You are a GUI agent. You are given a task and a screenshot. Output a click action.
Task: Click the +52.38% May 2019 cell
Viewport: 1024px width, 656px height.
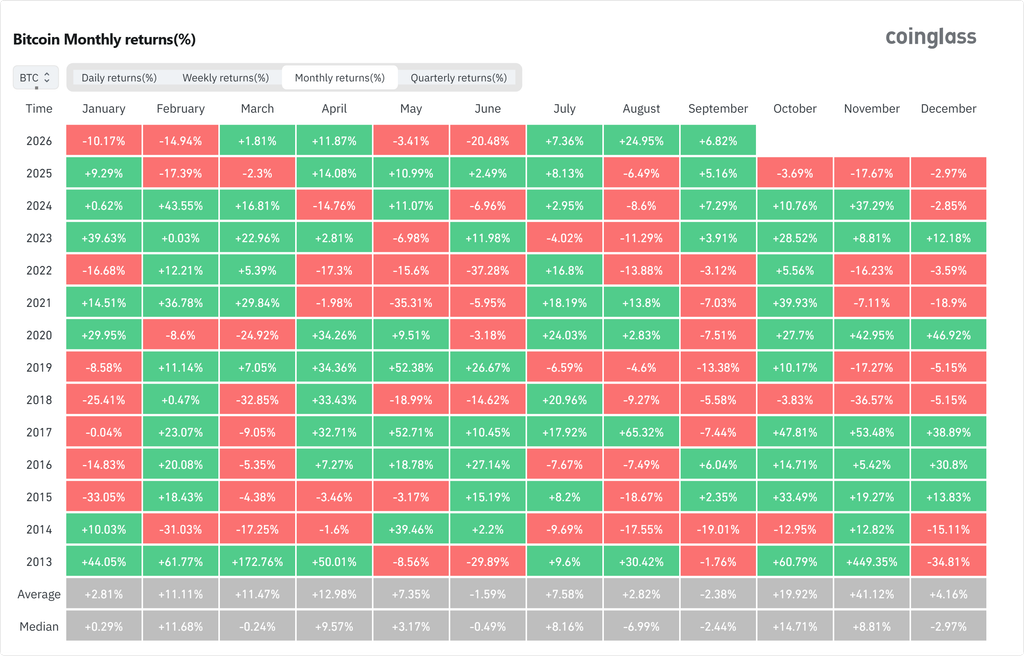tap(411, 367)
